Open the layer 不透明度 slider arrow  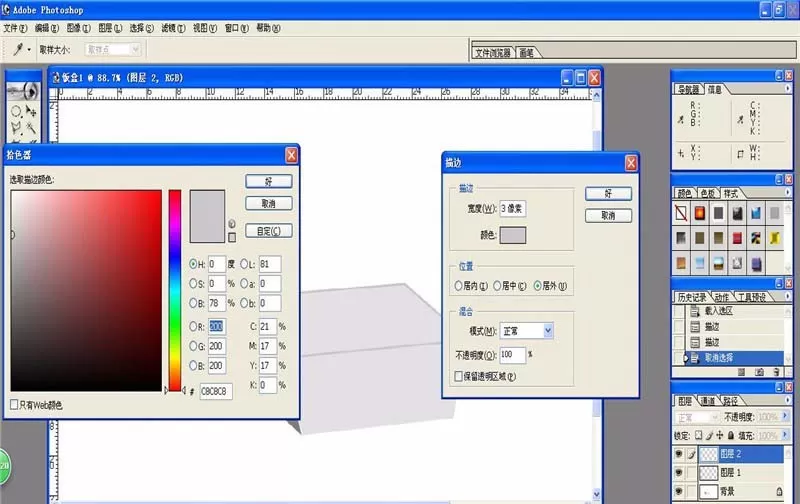click(x=785, y=417)
